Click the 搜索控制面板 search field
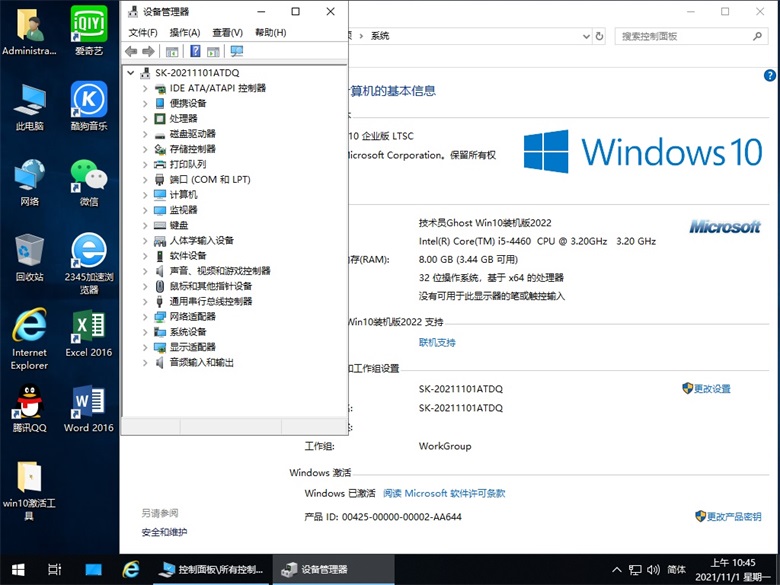 click(685, 36)
